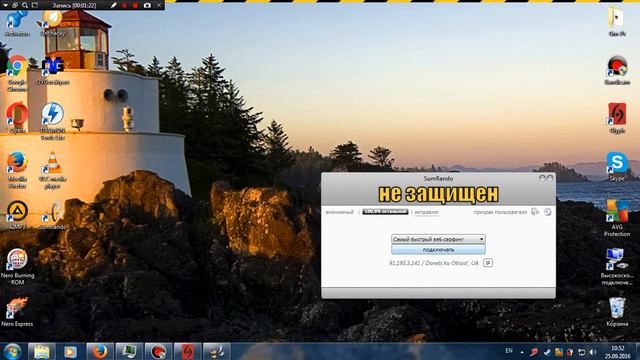Pause the screen recording
Screen dimensions: 640x360
(x=124, y=5)
